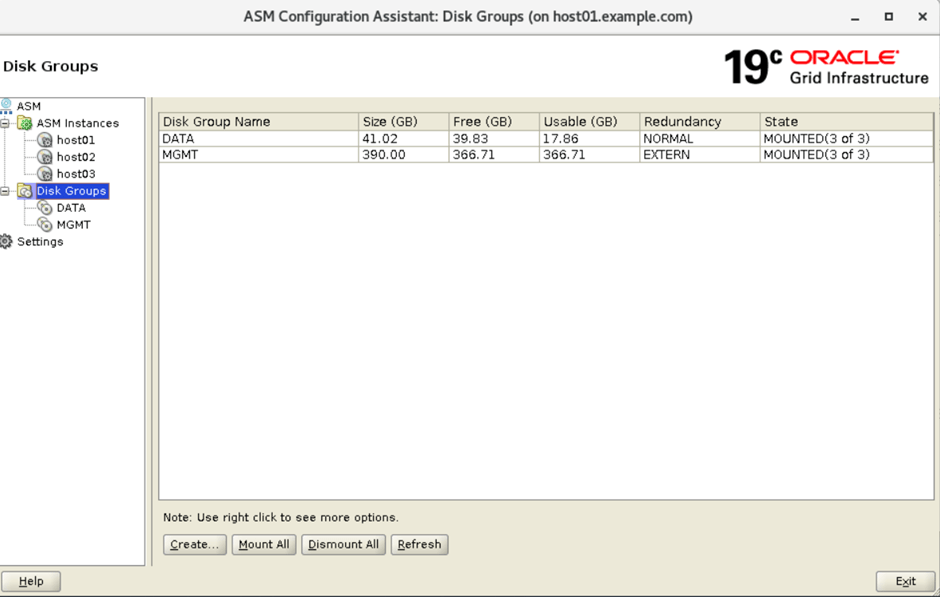Click the MGMT disk group icon
The width and height of the screenshot is (940, 597).
point(46,224)
